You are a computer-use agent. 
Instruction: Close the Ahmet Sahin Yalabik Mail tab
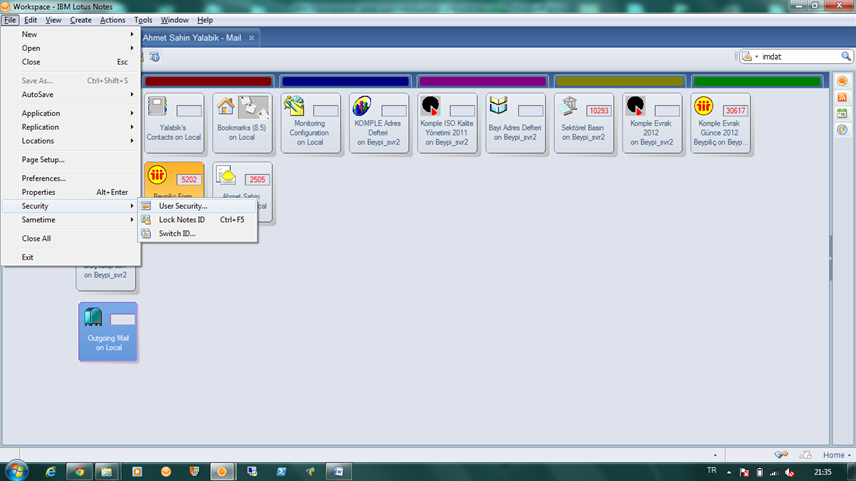click(x=252, y=38)
